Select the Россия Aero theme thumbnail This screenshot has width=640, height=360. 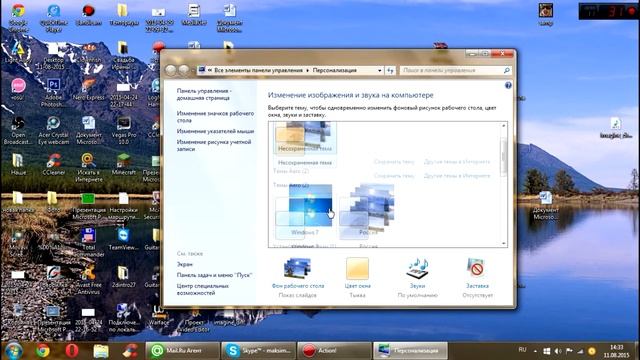pos(368,209)
